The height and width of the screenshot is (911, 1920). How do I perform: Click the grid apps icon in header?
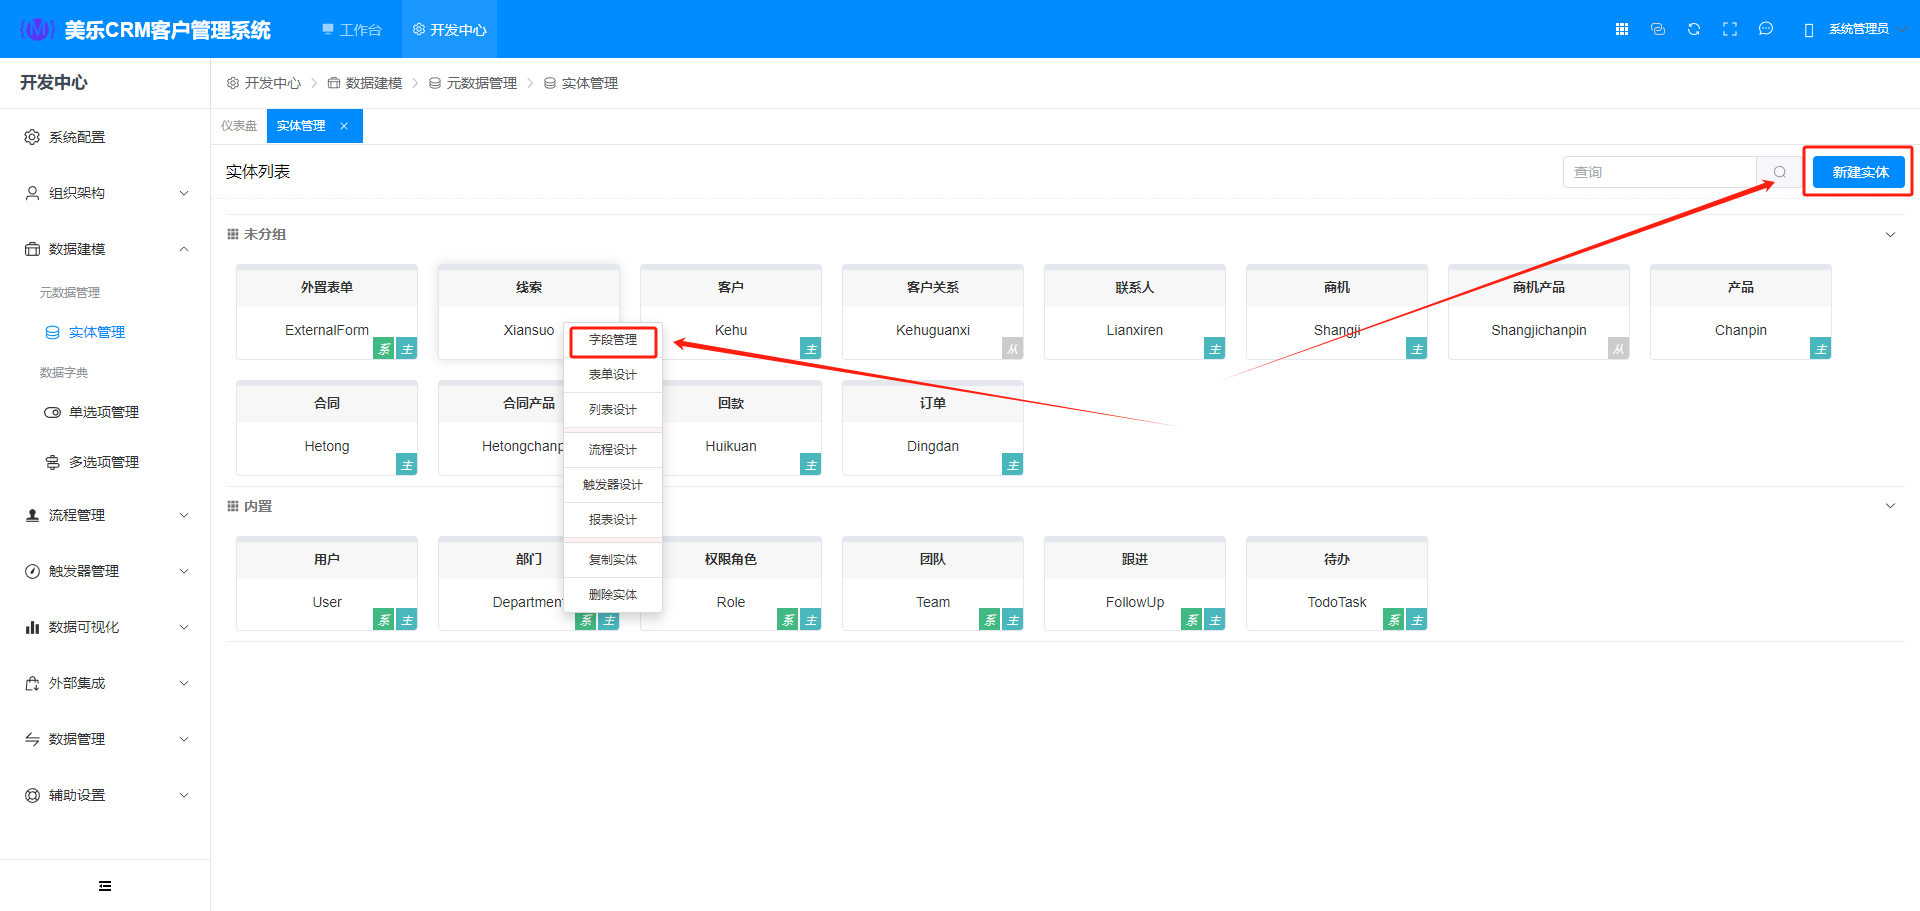1621,29
